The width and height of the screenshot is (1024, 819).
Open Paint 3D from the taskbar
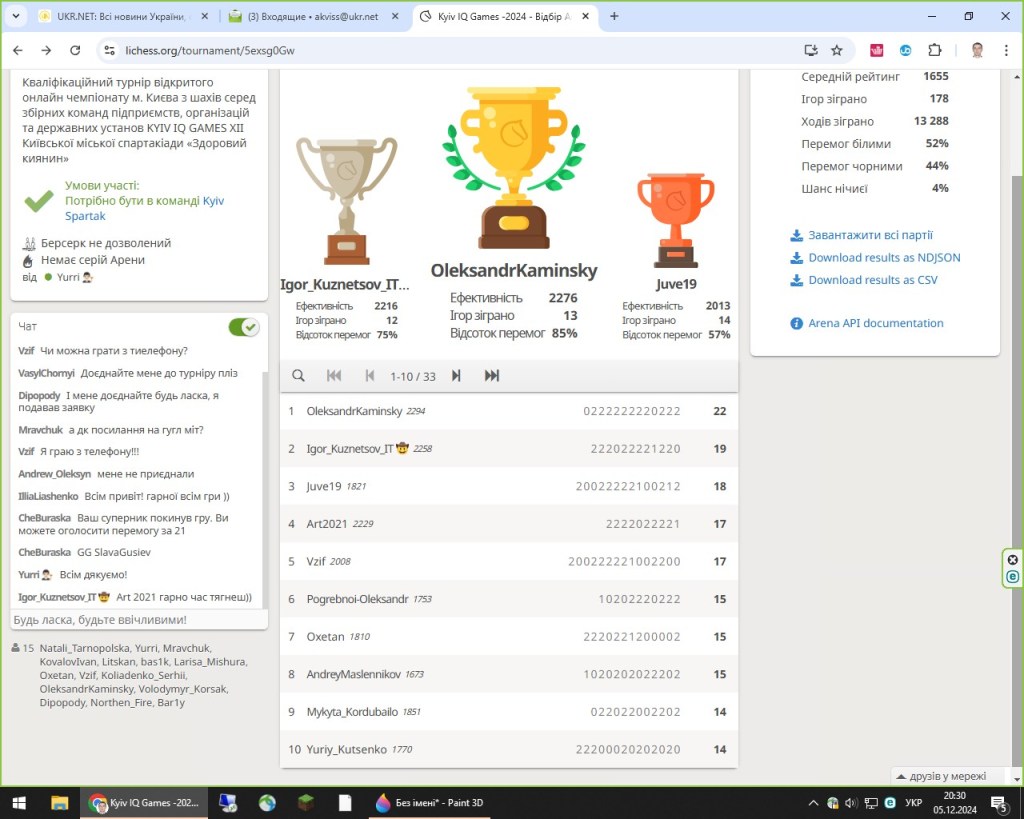pos(428,803)
